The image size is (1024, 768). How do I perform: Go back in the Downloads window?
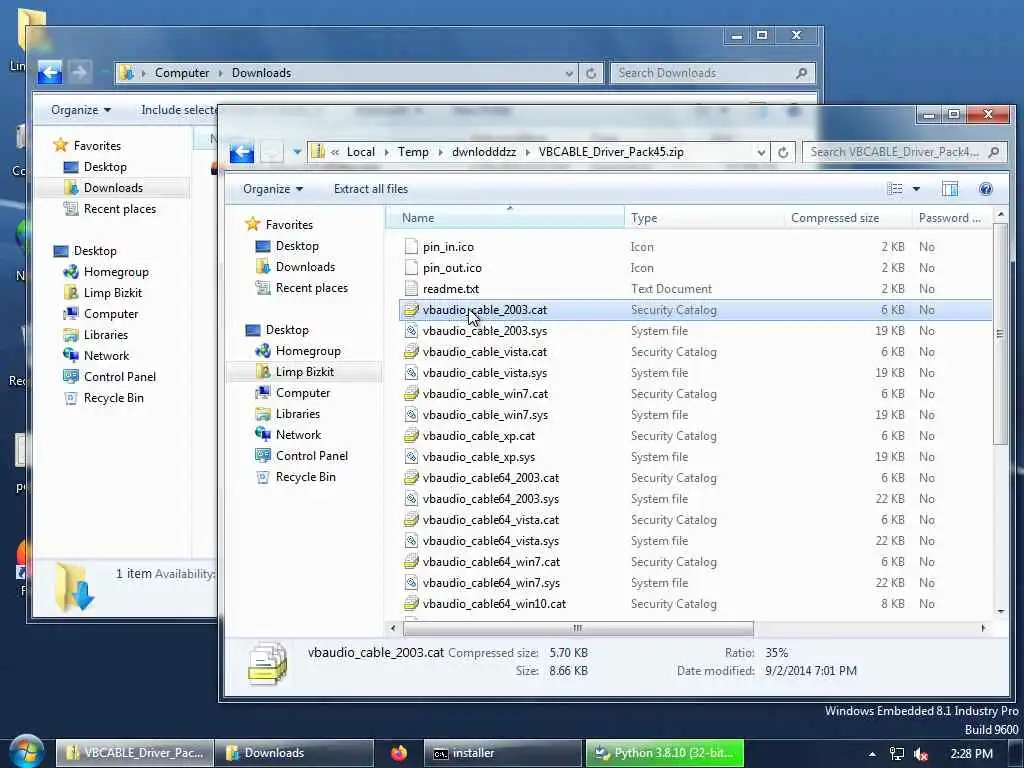pos(50,72)
